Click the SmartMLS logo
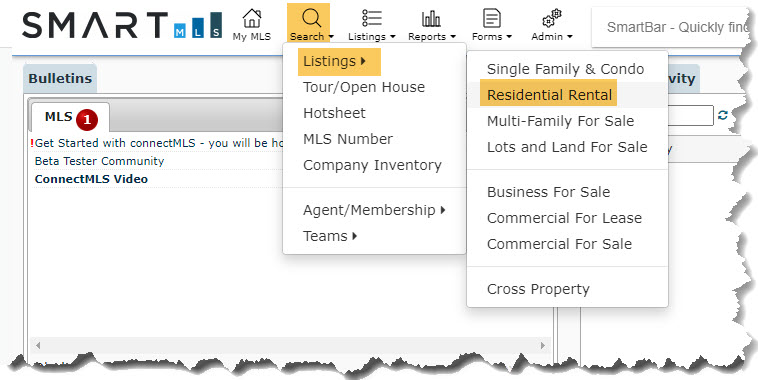This screenshot has height=380, width=758. point(122,25)
